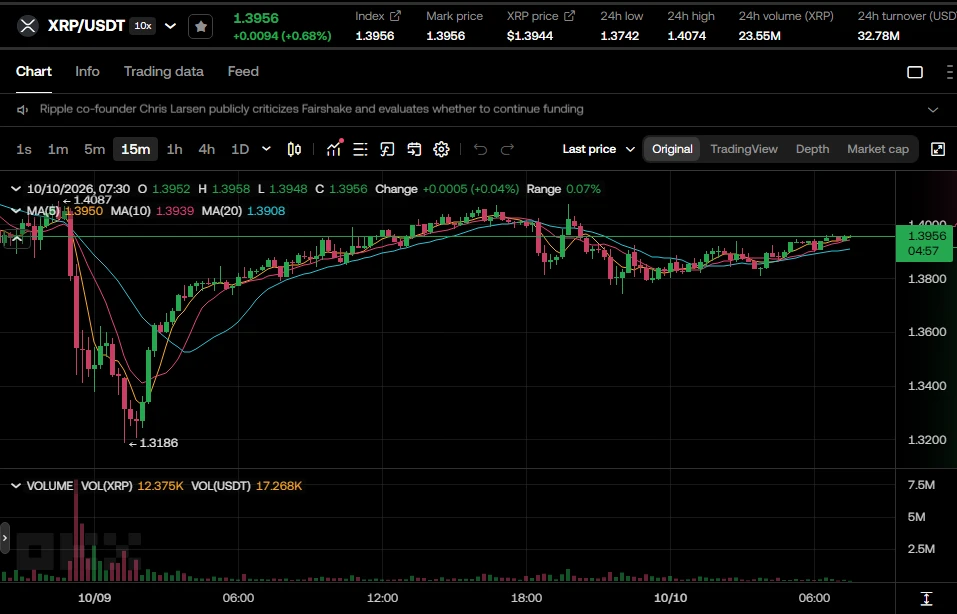Click the three-line list icon in chart toolbar
This screenshot has width=957, height=614.
point(360,149)
